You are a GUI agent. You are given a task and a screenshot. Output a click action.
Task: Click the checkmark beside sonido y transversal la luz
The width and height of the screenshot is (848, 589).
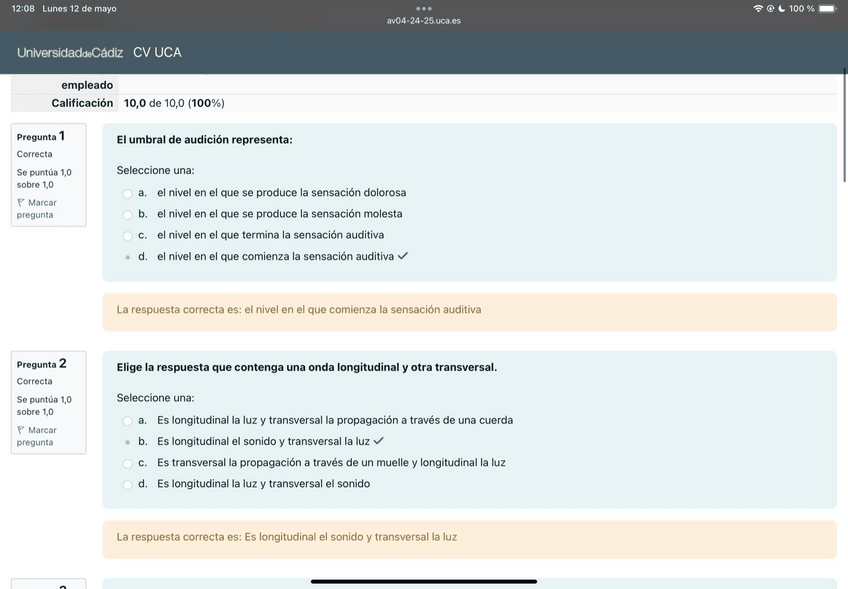click(x=379, y=441)
